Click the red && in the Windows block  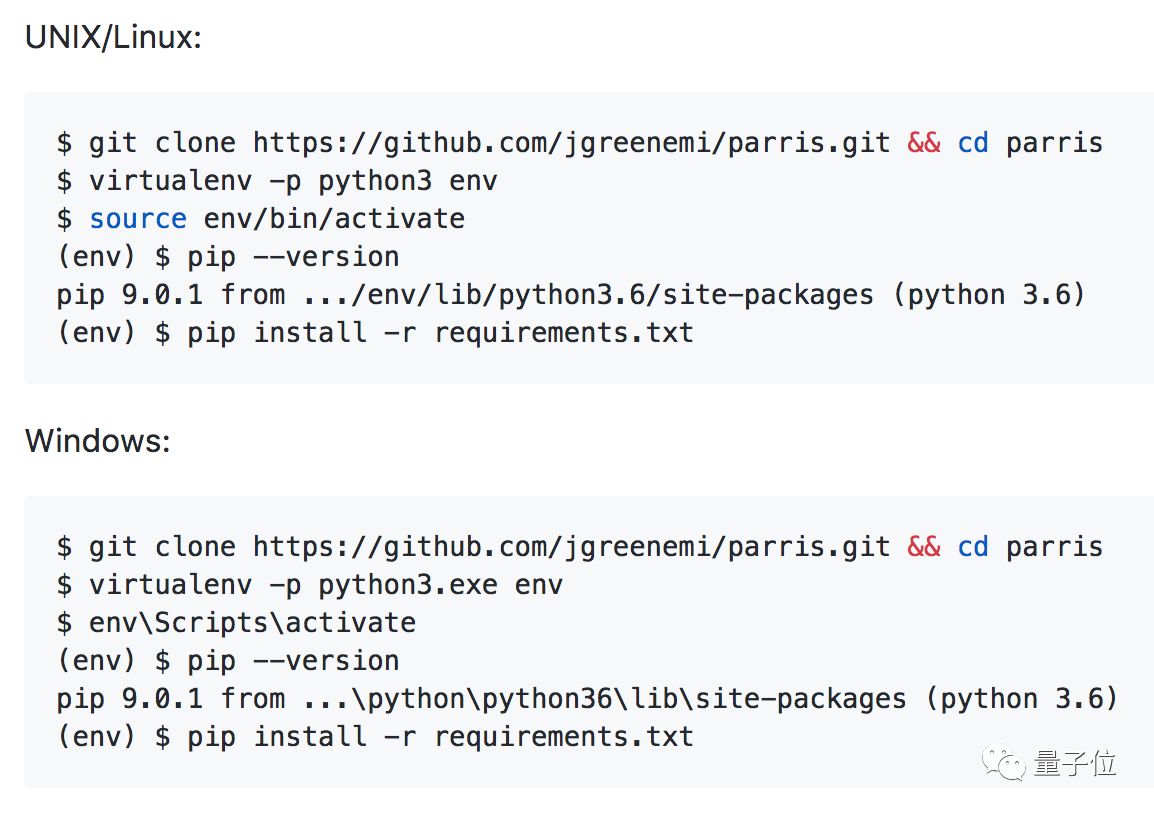pyautogui.click(x=924, y=547)
